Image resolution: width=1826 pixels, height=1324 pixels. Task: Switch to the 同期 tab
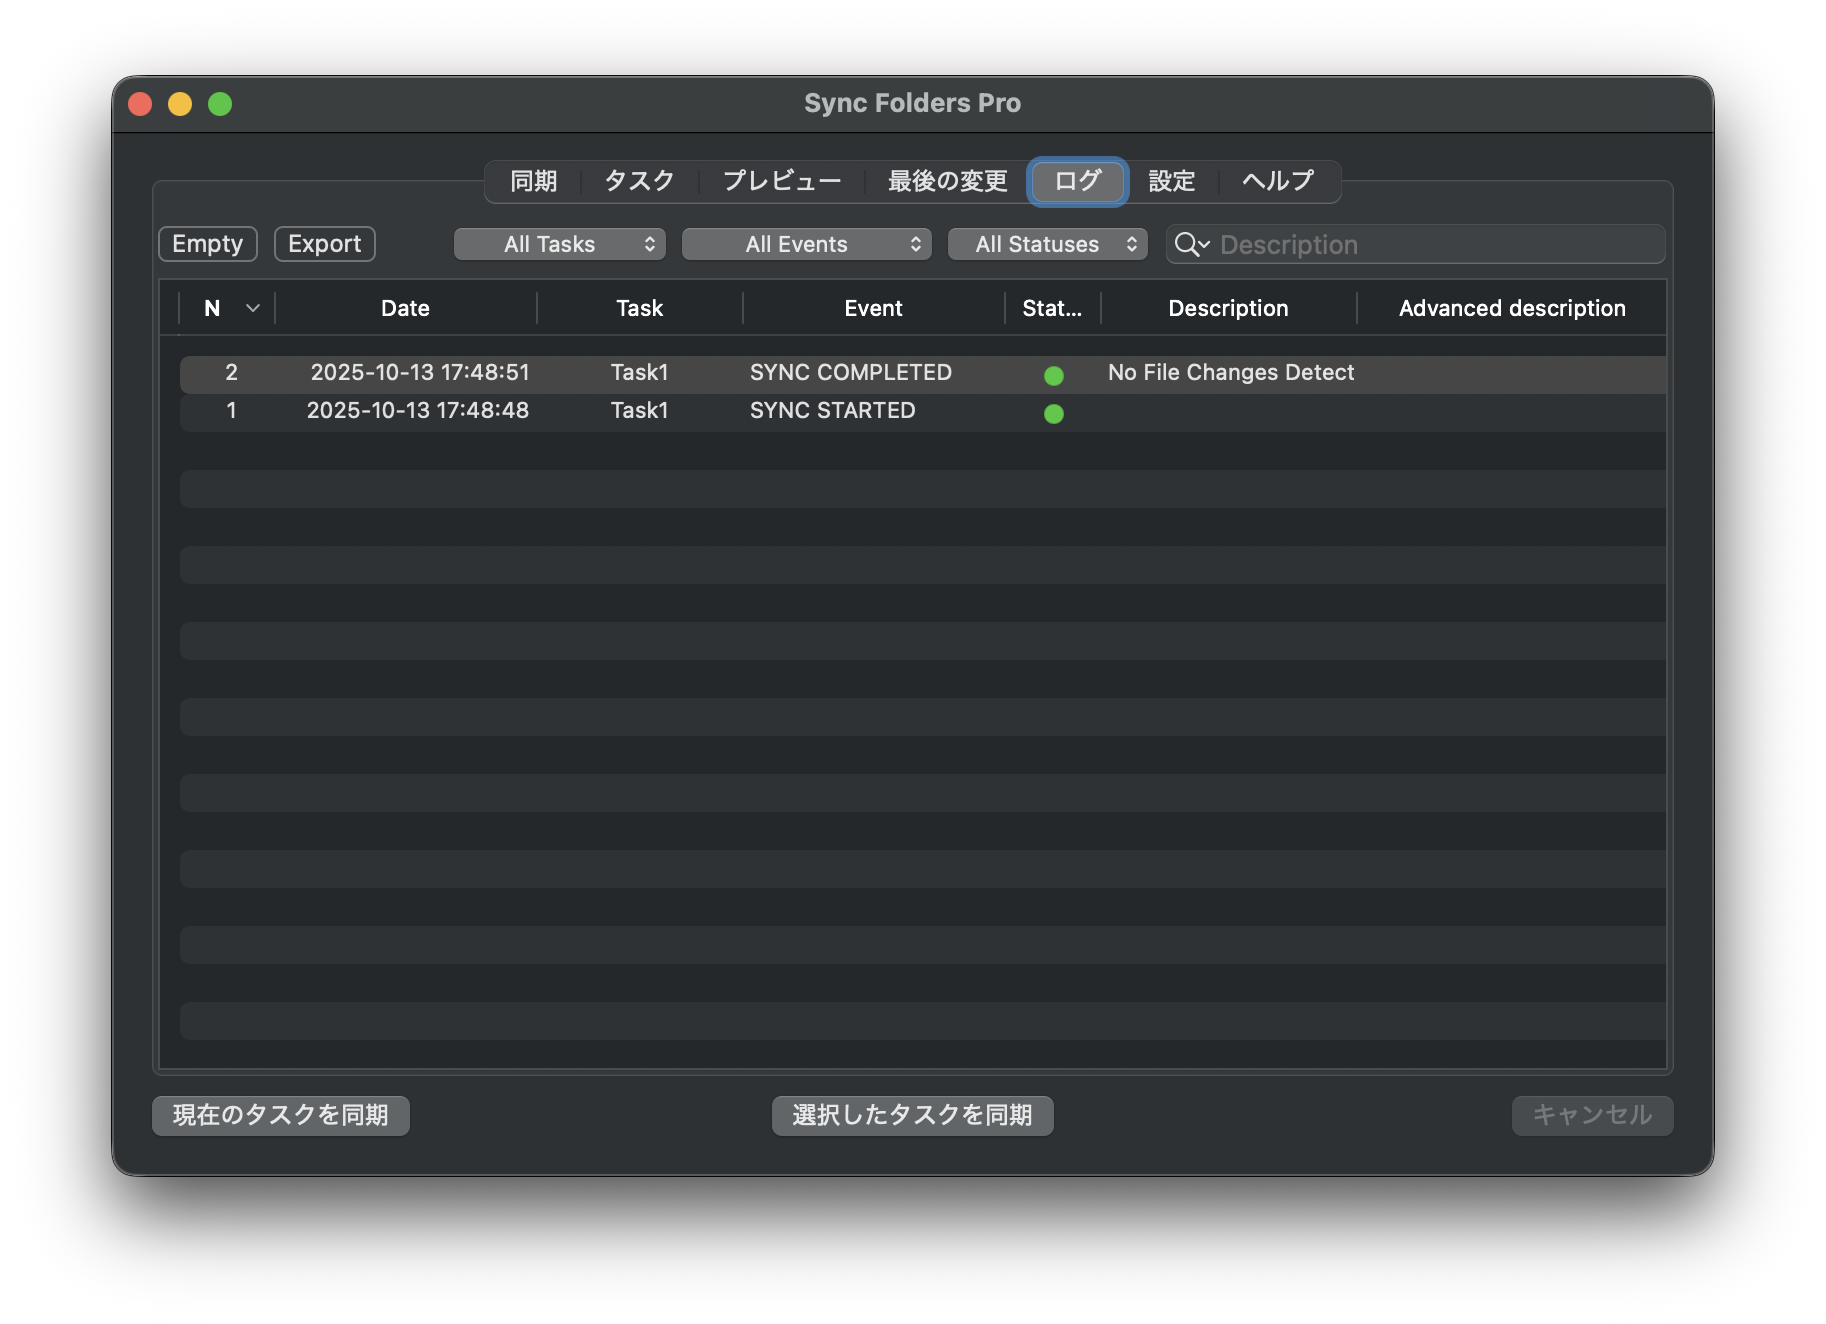pyautogui.click(x=533, y=182)
